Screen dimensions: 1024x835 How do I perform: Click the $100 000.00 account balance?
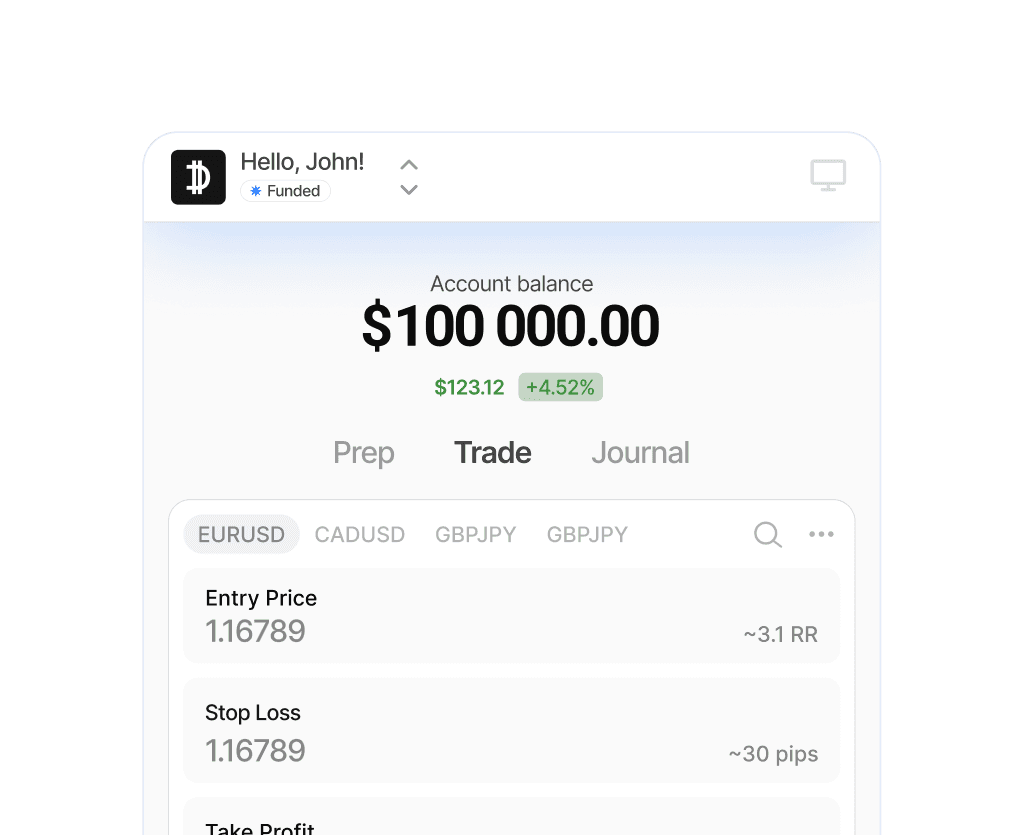click(510, 326)
